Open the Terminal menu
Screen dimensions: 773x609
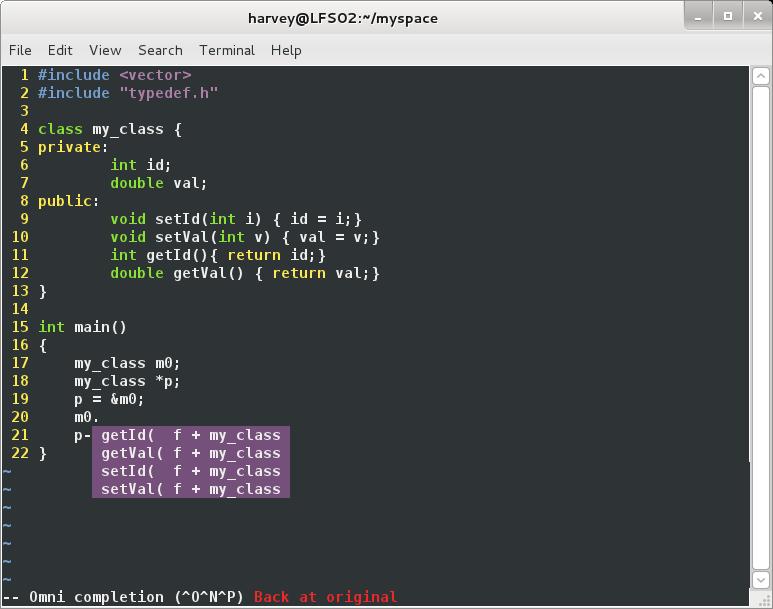(227, 50)
